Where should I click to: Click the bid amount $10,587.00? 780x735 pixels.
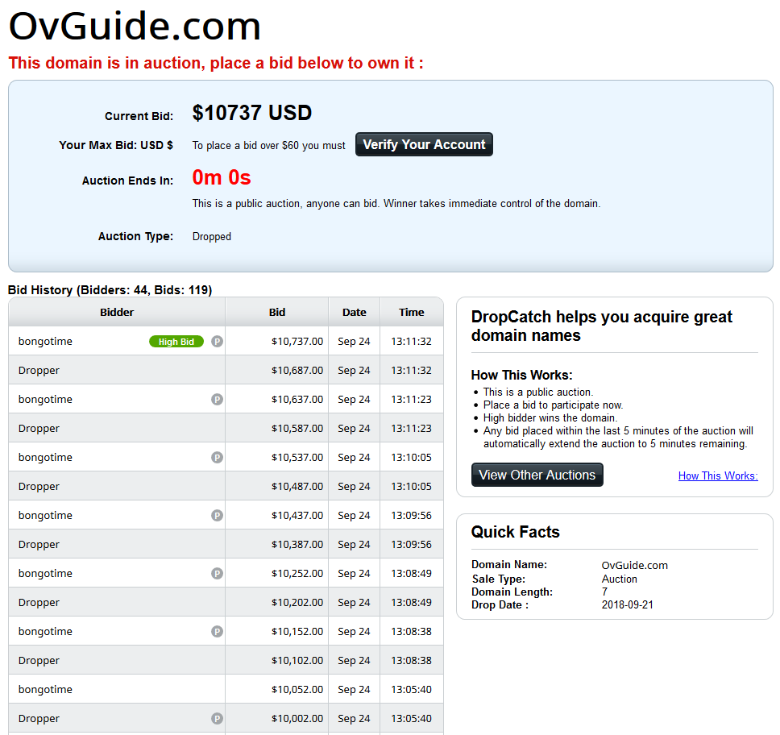tap(297, 429)
